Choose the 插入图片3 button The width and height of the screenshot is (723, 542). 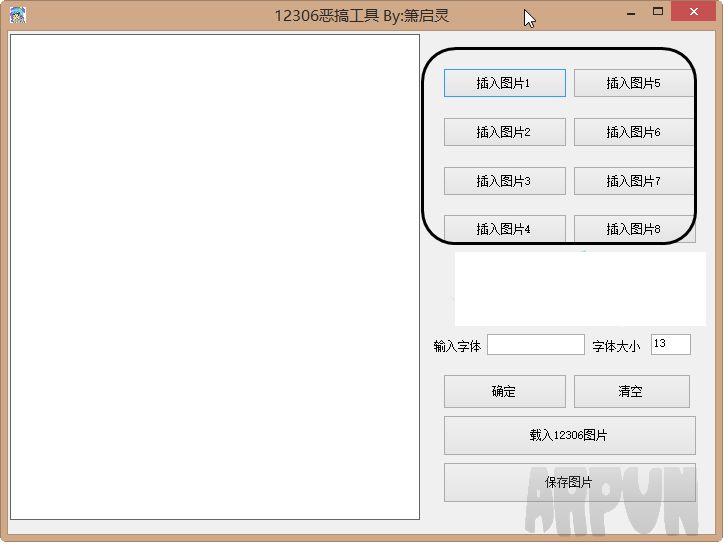pos(504,181)
